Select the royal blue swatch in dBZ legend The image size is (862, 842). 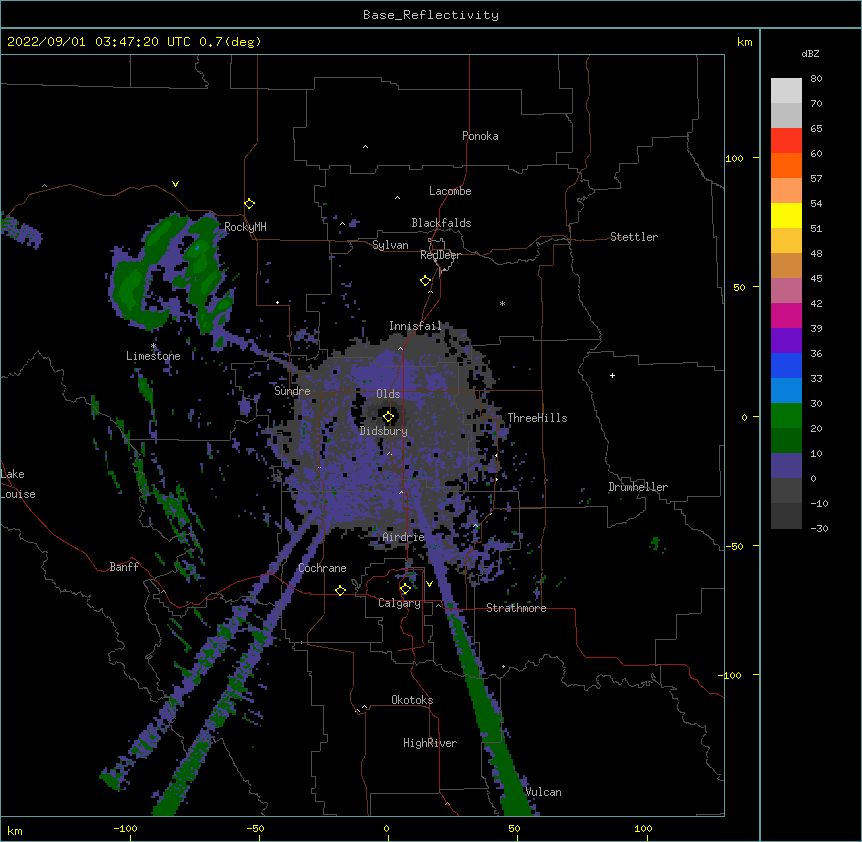pyautogui.click(x=786, y=365)
